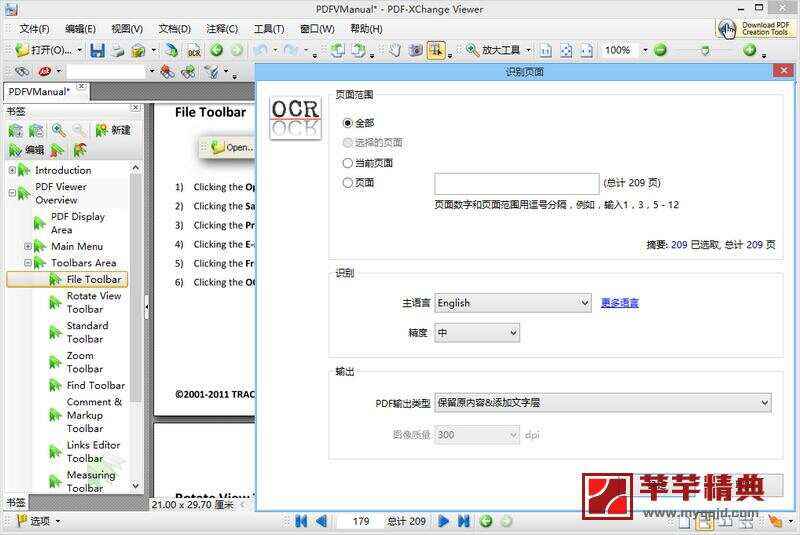Collapse the PDF Viewer Overview bookmark node
The width and height of the screenshot is (800, 535).
[12, 193]
